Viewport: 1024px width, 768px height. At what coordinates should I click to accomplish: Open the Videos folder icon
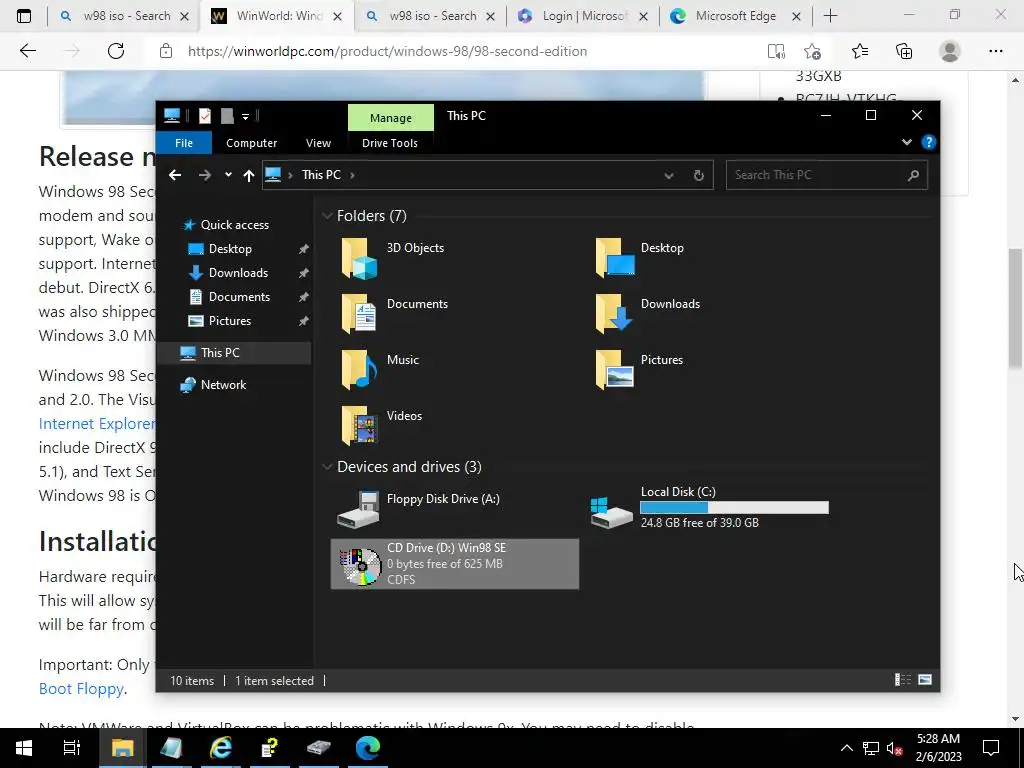(x=359, y=425)
